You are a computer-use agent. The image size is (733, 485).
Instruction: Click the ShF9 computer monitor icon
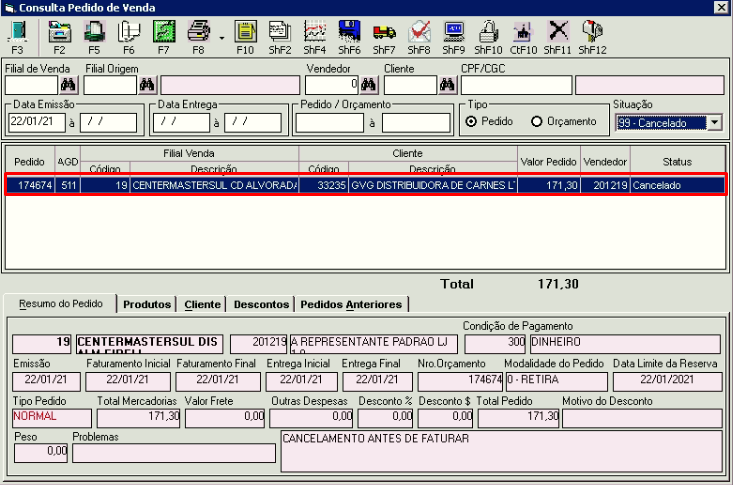(453, 32)
